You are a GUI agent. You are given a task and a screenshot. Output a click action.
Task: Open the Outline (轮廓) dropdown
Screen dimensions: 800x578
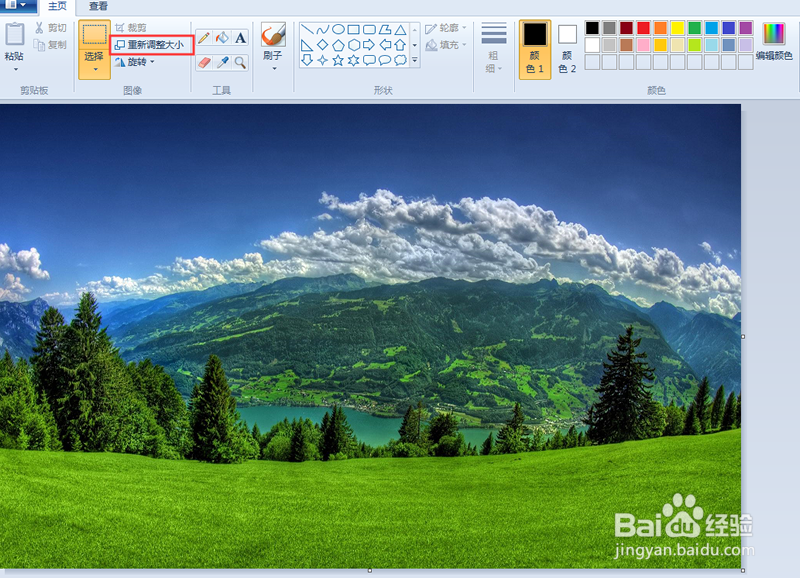(446, 28)
